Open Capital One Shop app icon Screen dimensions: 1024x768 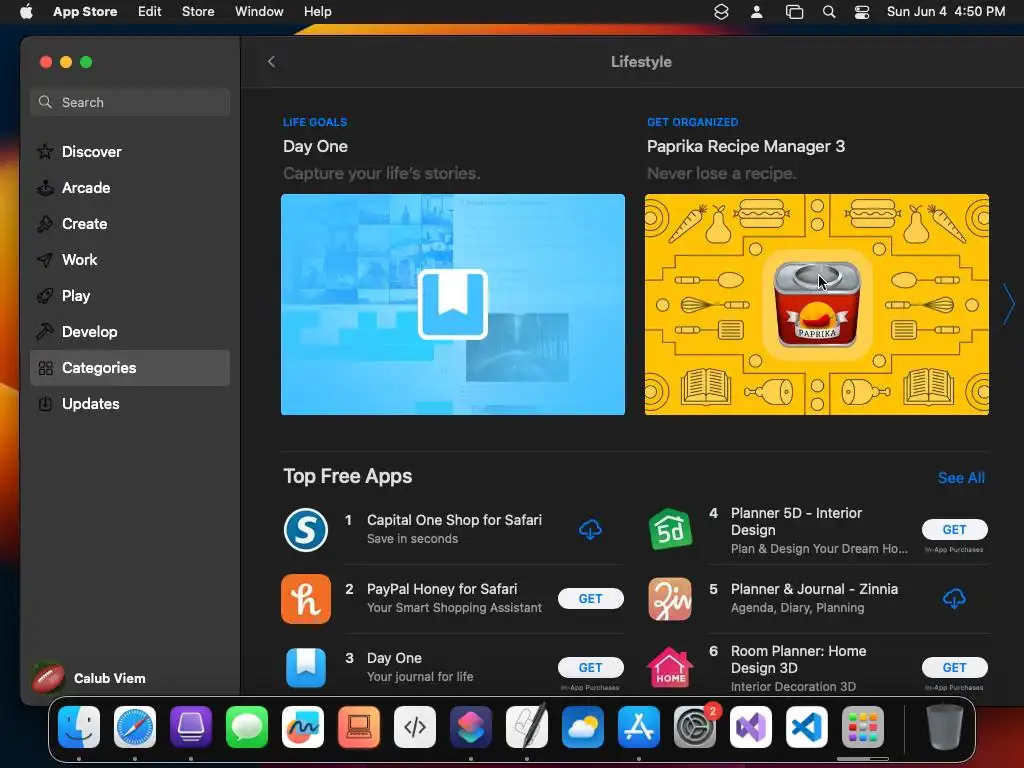pyautogui.click(x=306, y=530)
